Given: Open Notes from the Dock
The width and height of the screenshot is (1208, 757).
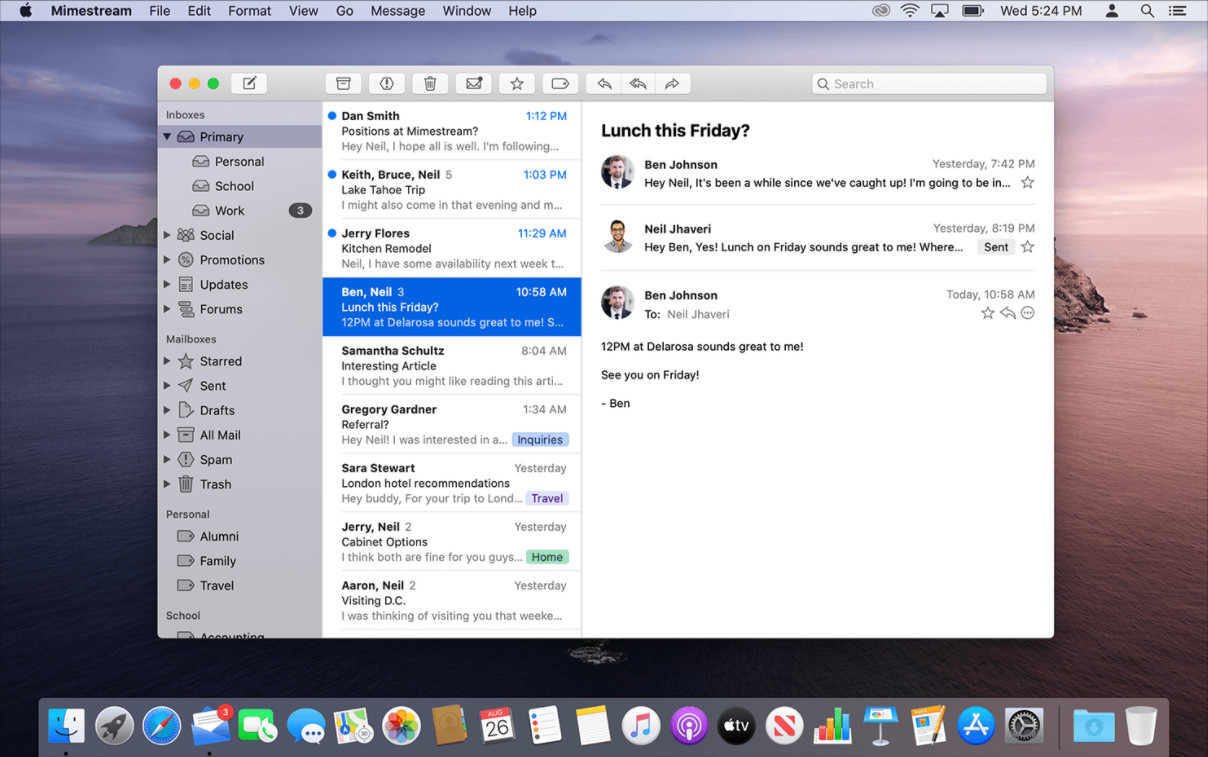Looking at the screenshot, I should tap(593, 726).
